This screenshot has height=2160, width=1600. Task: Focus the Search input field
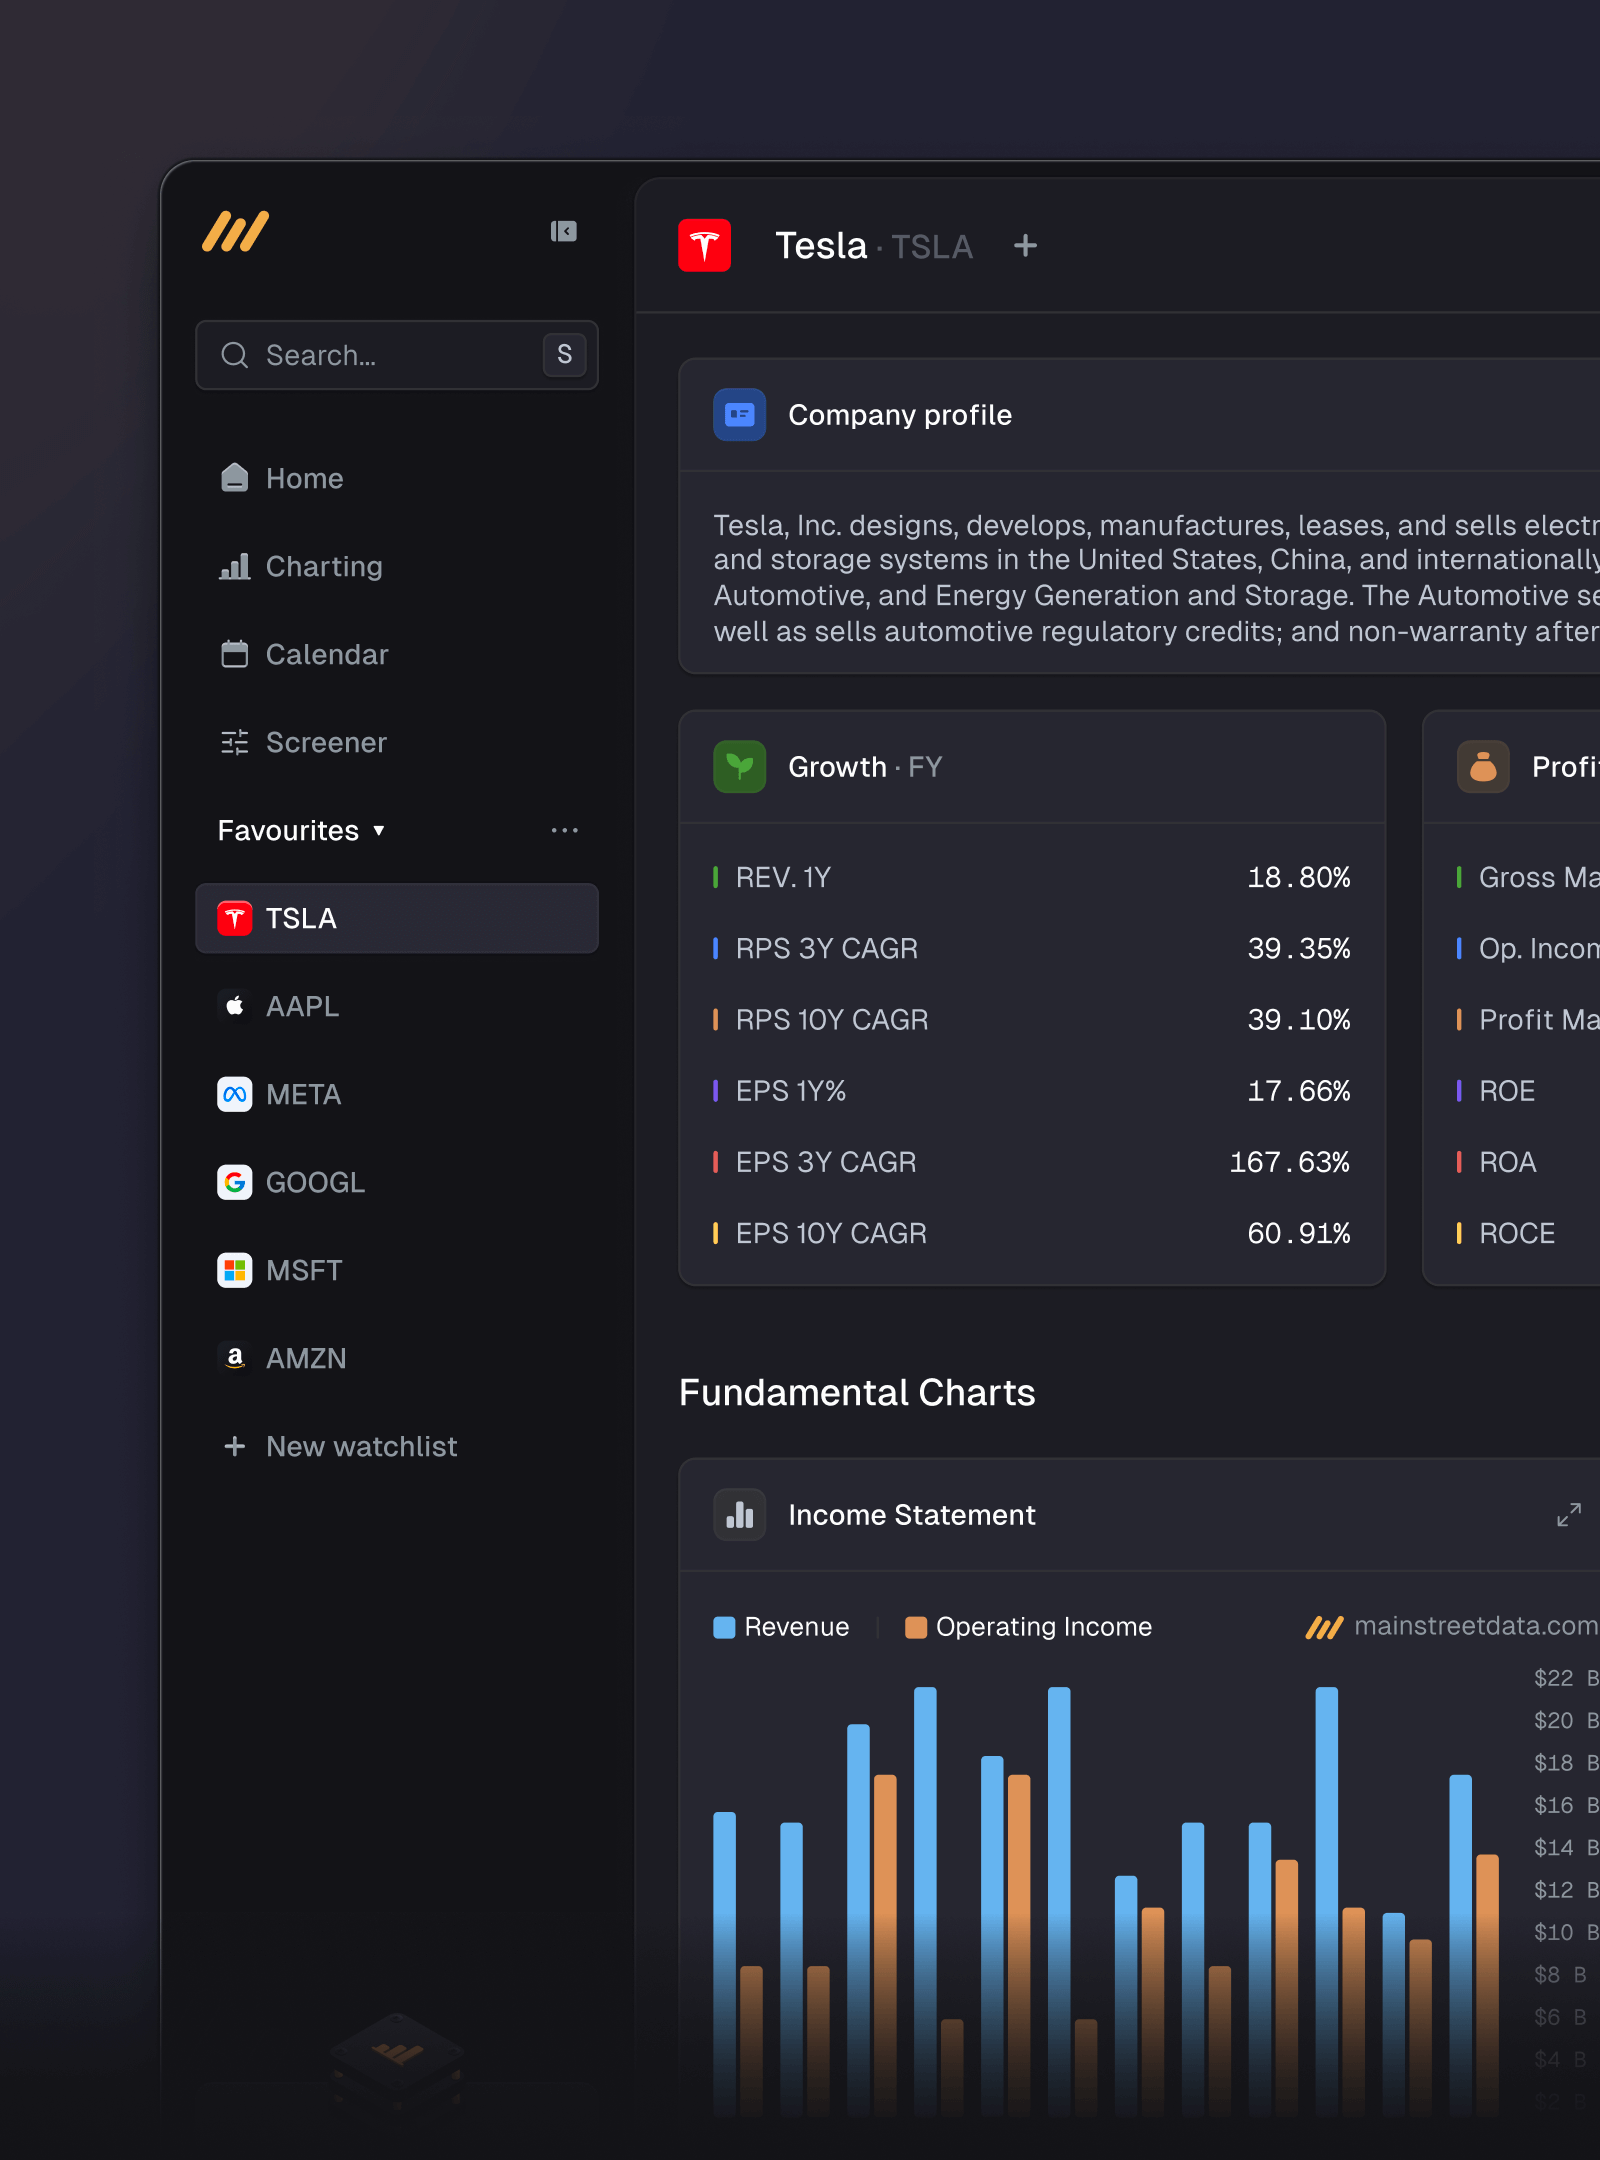point(390,355)
